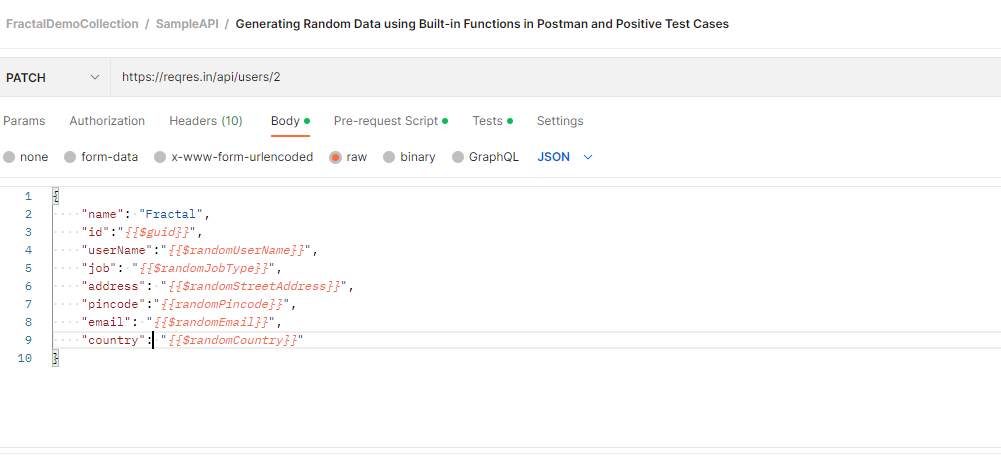The height and width of the screenshot is (460, 1001).
Task: Open the SampleAPI breadcrumb folder
Action: click(x=187, y=24)
